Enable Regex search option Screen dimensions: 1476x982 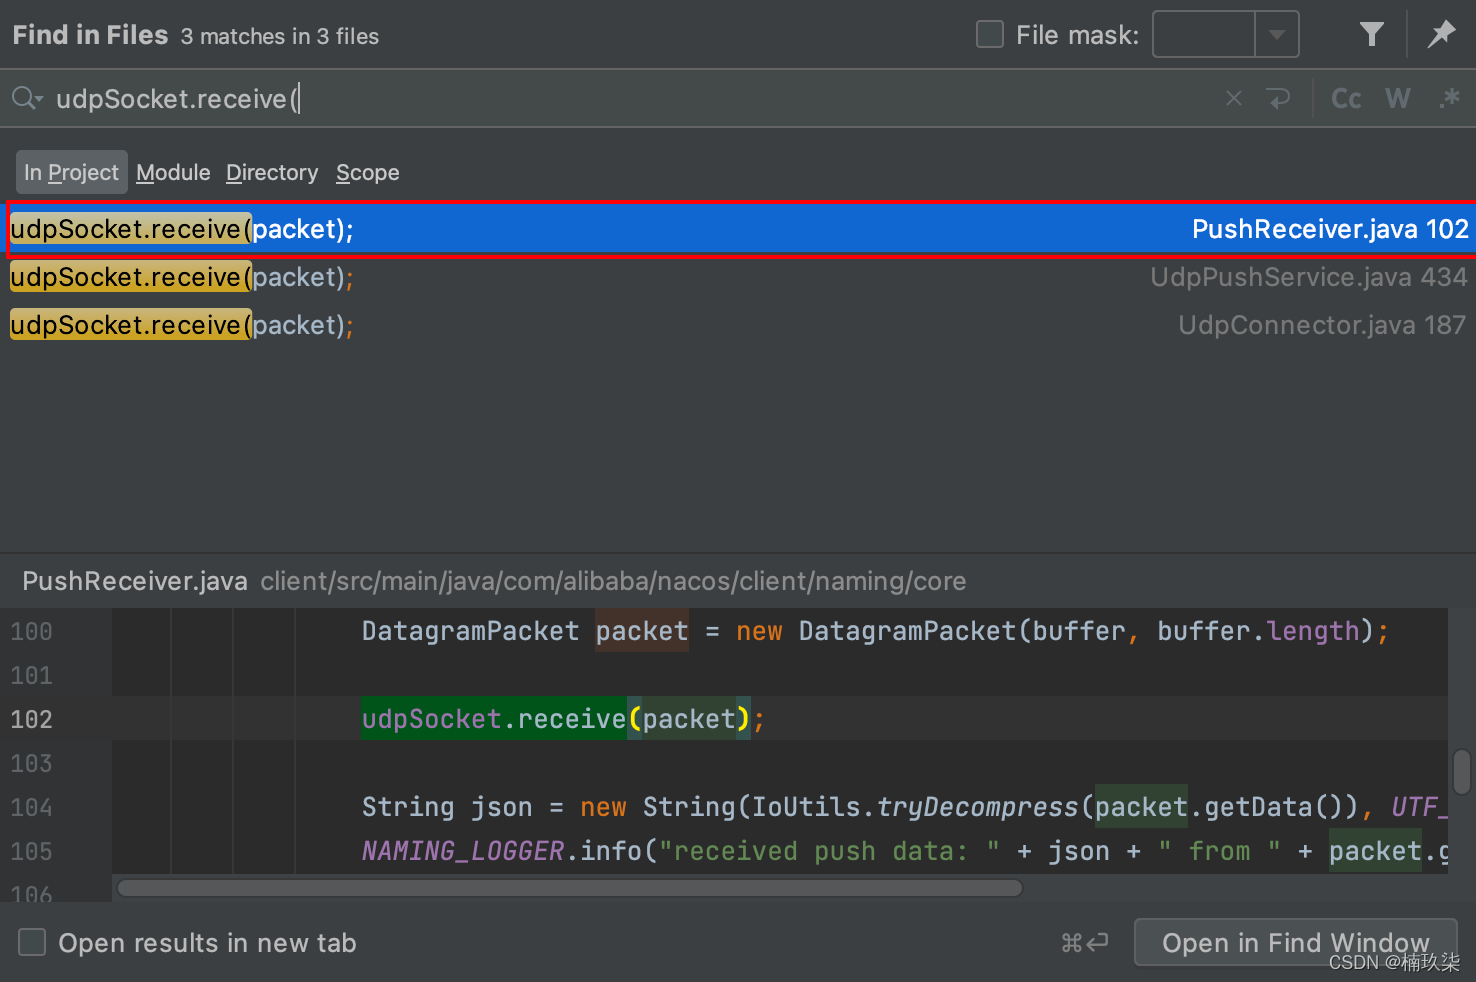(x=1449, y=98)
